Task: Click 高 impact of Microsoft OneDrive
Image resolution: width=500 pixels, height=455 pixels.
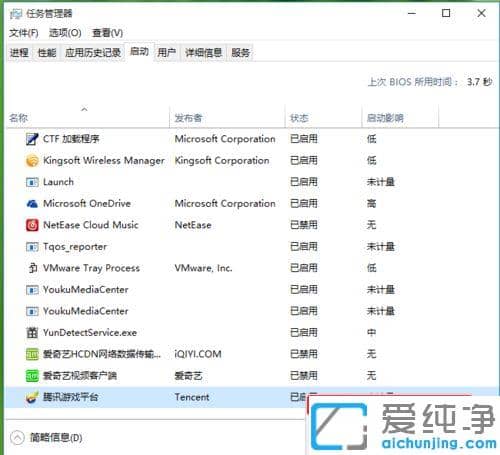Action: 371,203
